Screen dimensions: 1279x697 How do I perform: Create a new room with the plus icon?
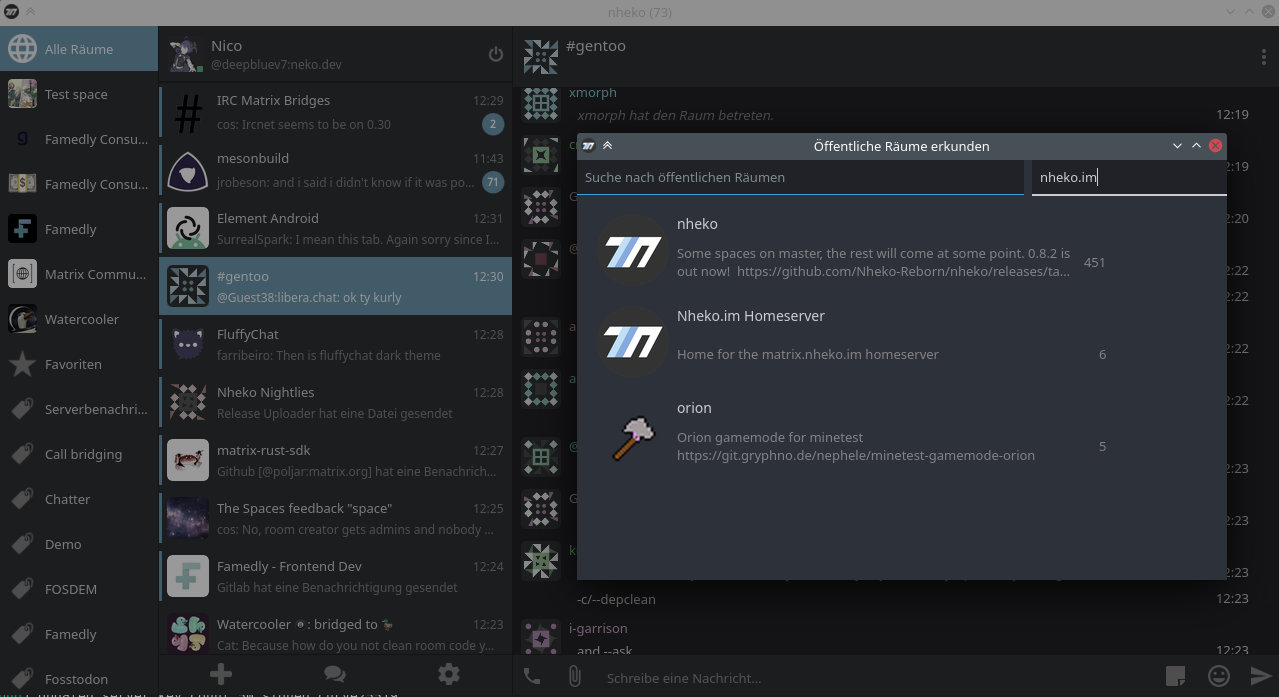(220, 674)
